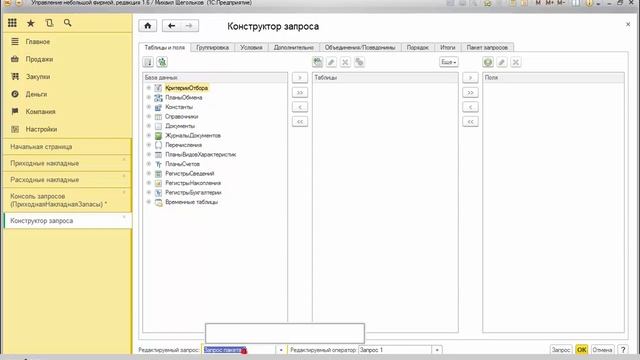
Task: Click first icon above База данных panel
Action: pos(148,62)
